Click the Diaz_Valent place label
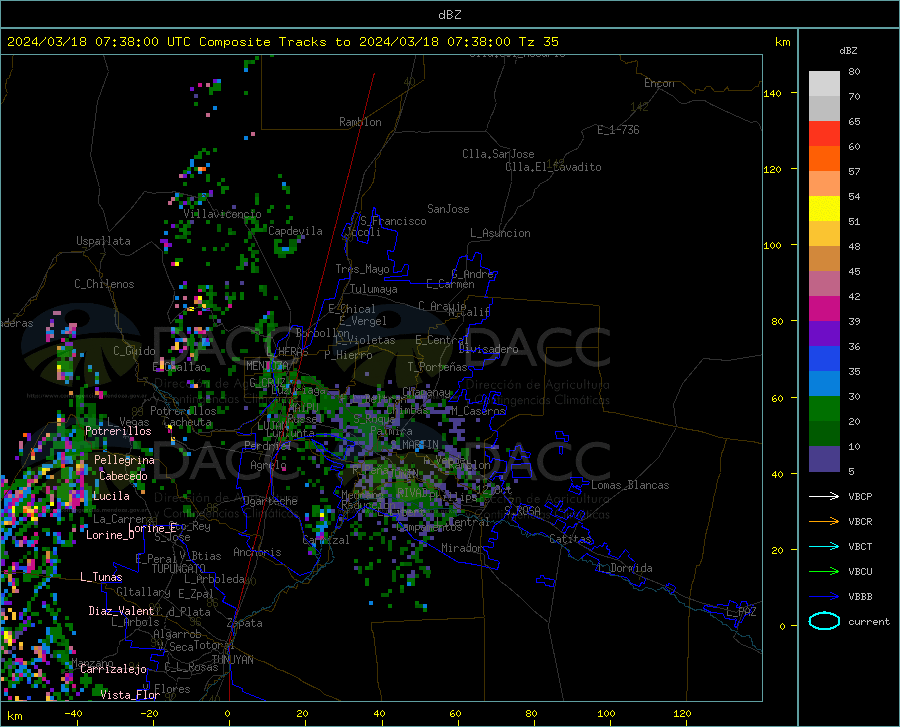Screen dimensions: 900x727 click(121, 611)
